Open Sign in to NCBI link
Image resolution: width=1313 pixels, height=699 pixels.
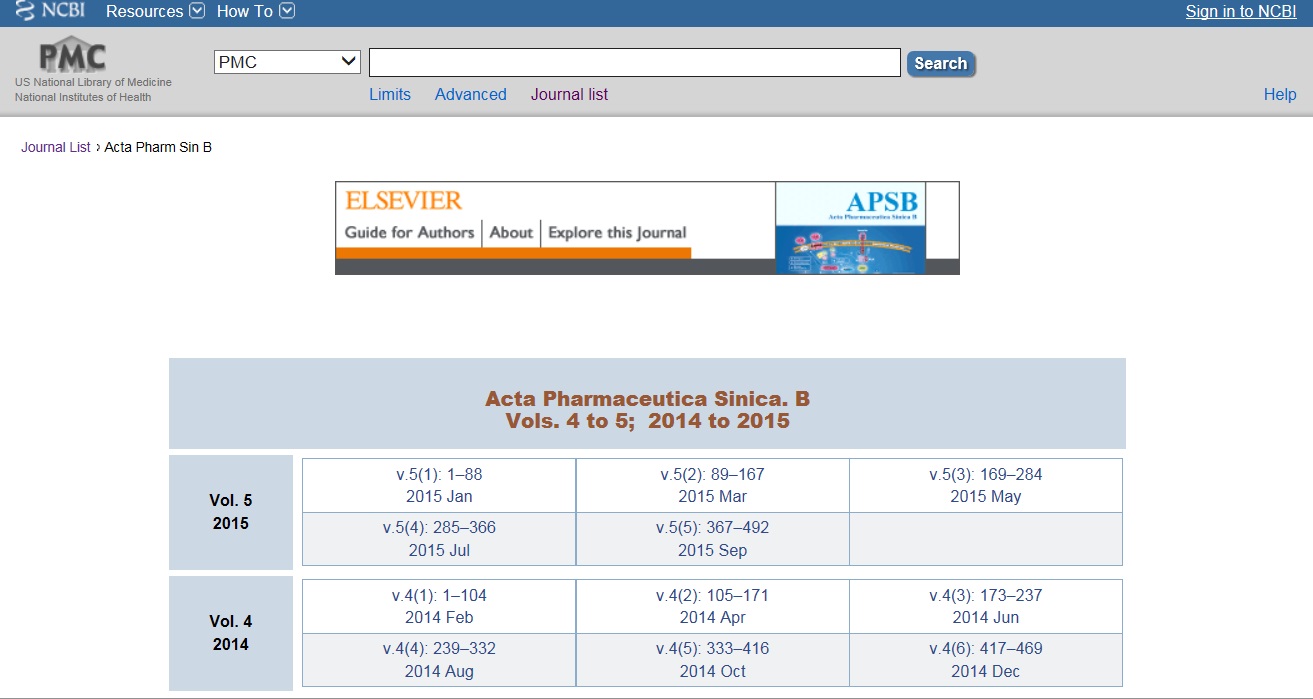tap(1240, 12)
